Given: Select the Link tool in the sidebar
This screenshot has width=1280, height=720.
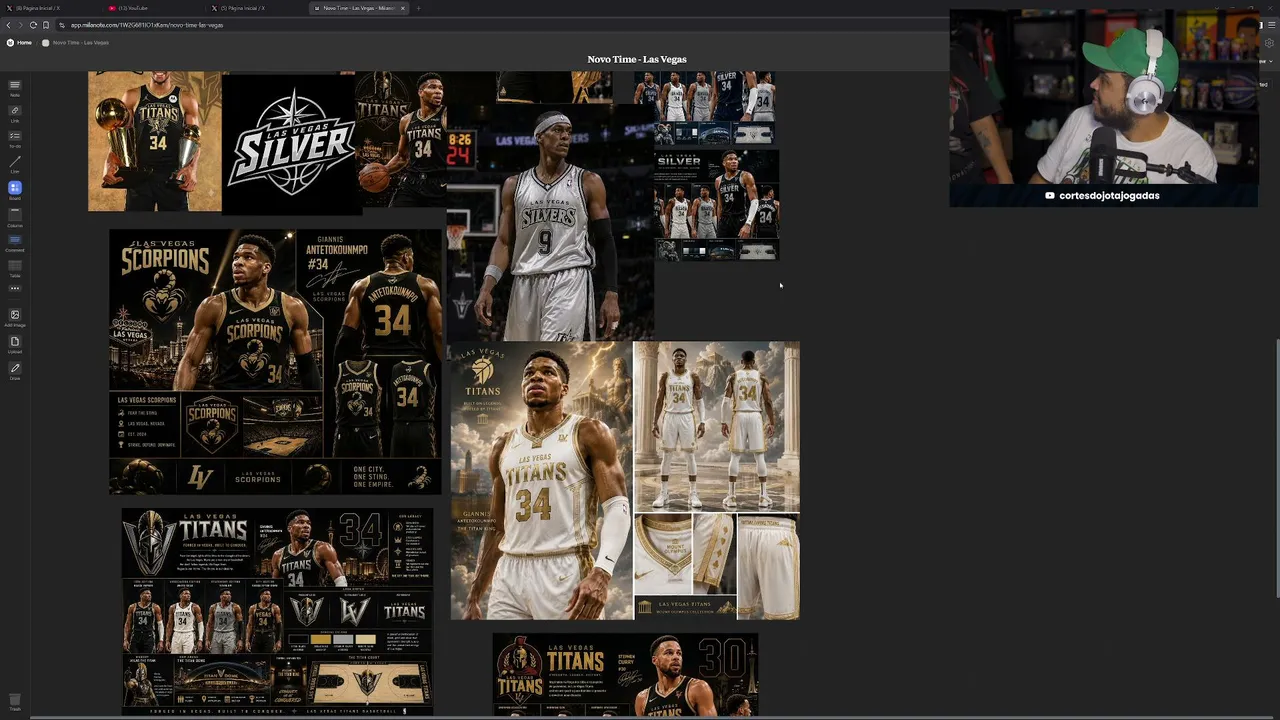Looking at the screenshot, I should tap(14, 113).
